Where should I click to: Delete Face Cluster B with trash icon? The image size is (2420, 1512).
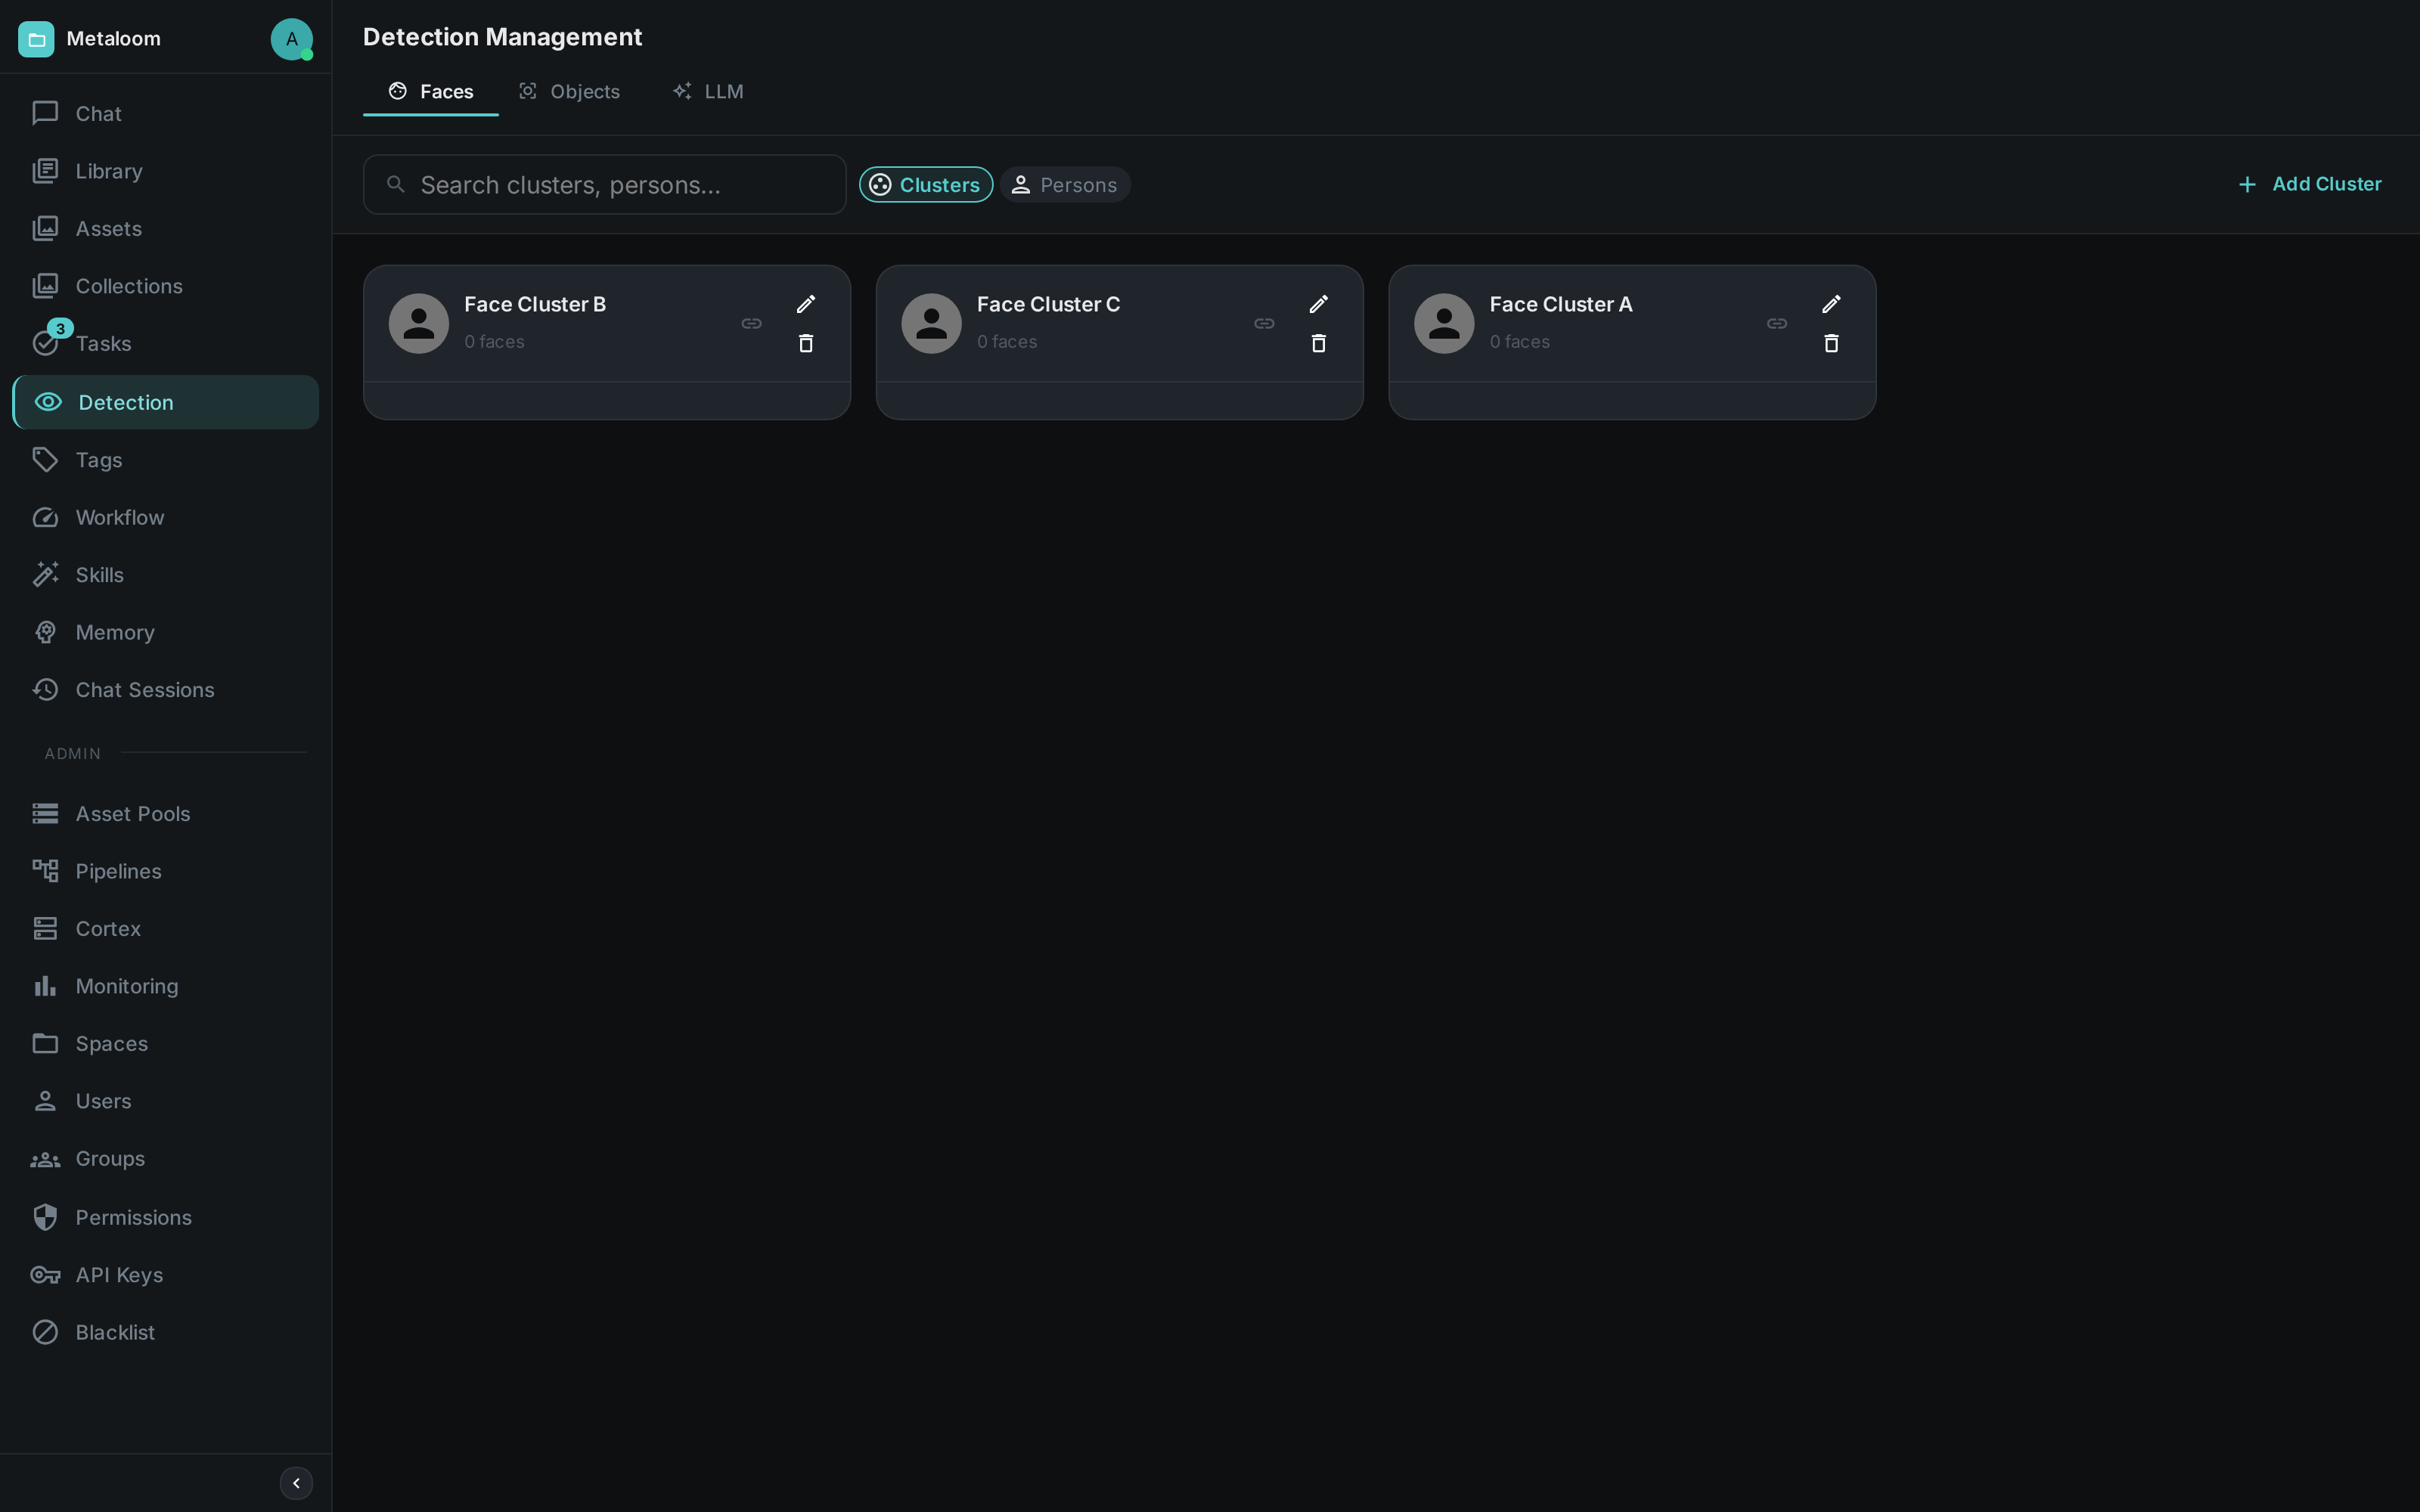(806, 344)
